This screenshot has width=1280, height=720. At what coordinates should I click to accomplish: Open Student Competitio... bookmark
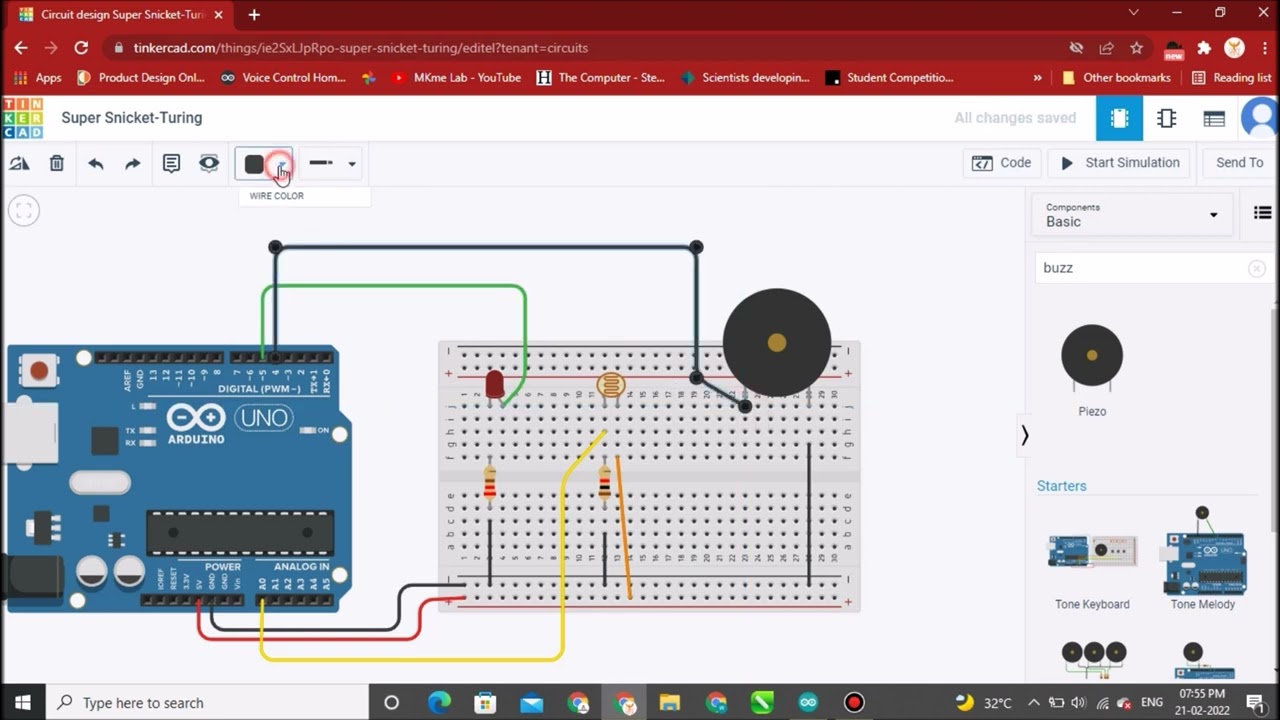click(x=890, y=77)
